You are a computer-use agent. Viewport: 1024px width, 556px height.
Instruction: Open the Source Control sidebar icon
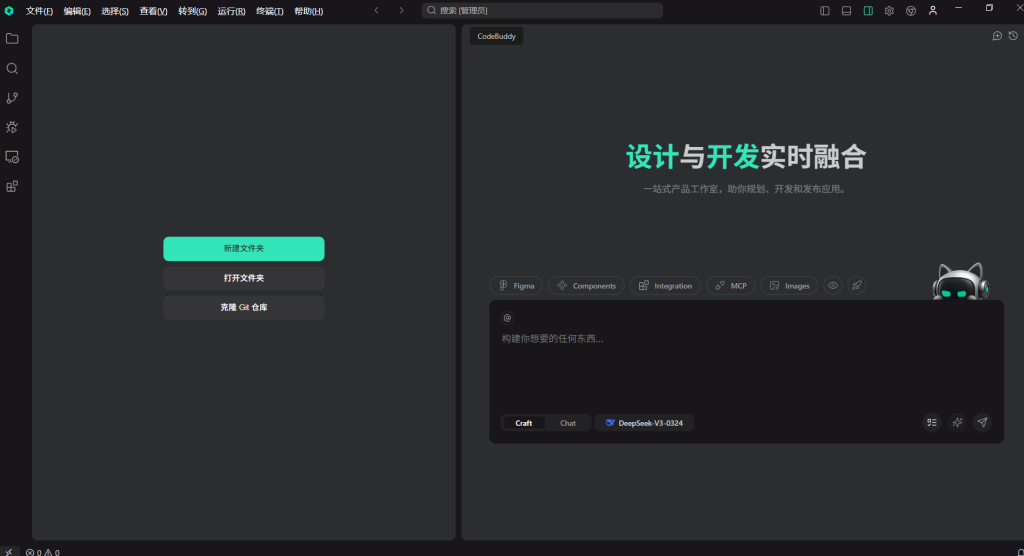[x=12, y=98]
